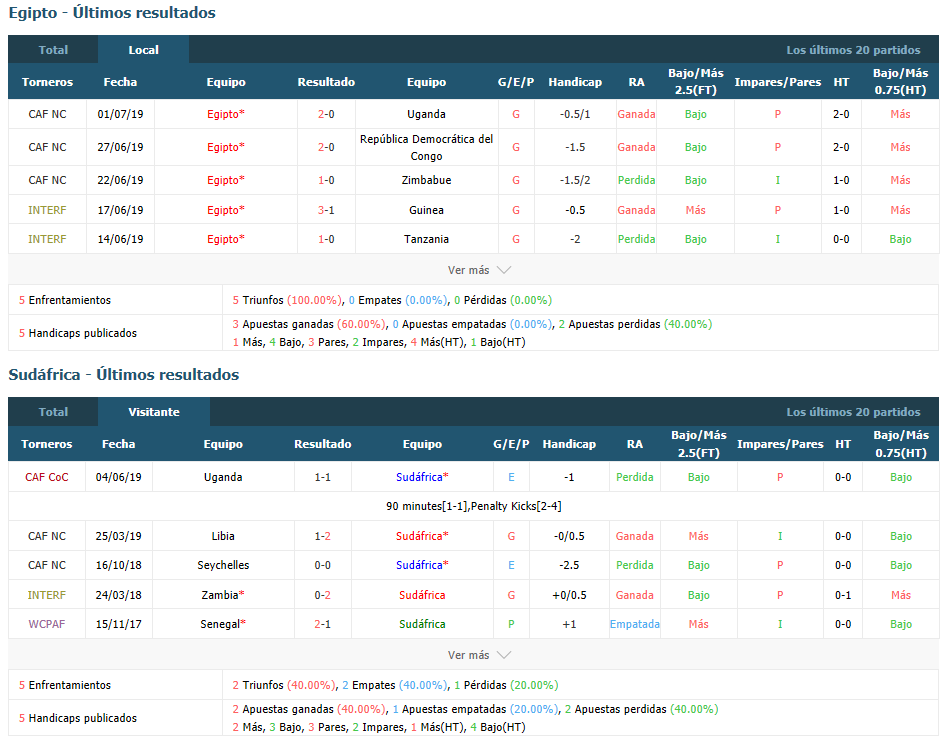Click 2-0 result against Uganda
Image resolution: width=944 pixels, height=741 pixels.
coord(326,114)
